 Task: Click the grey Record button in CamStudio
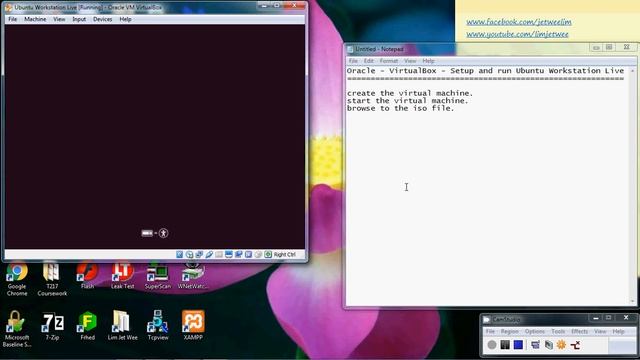(492, 345)
